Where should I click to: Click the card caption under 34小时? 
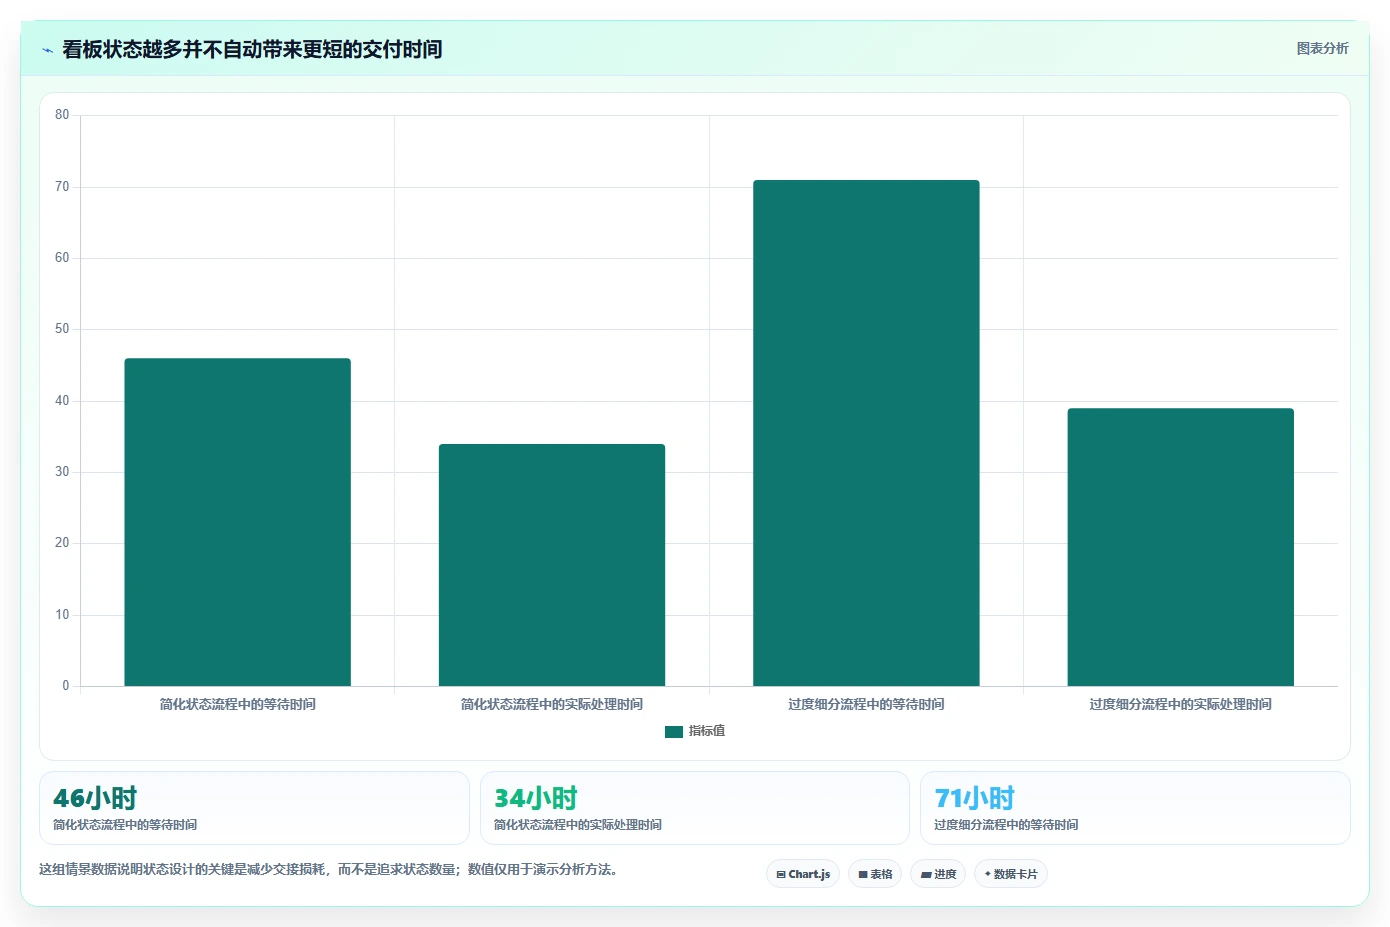tap(578, 825)
